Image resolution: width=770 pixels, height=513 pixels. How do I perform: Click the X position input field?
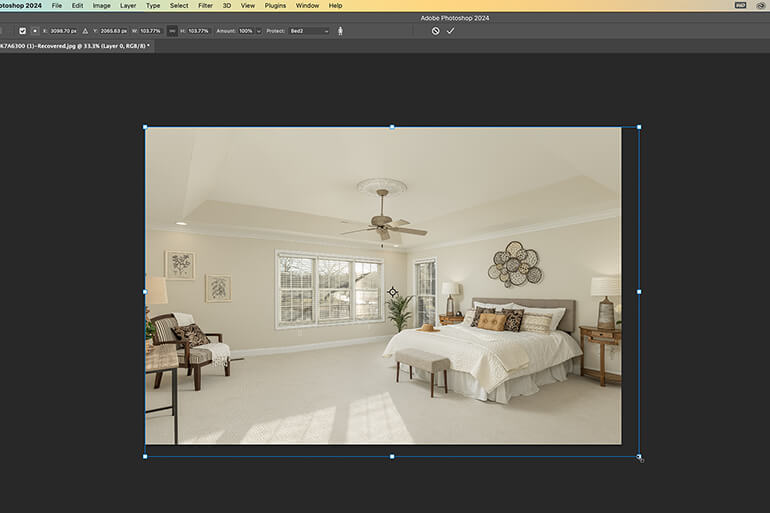click(63, 31)
